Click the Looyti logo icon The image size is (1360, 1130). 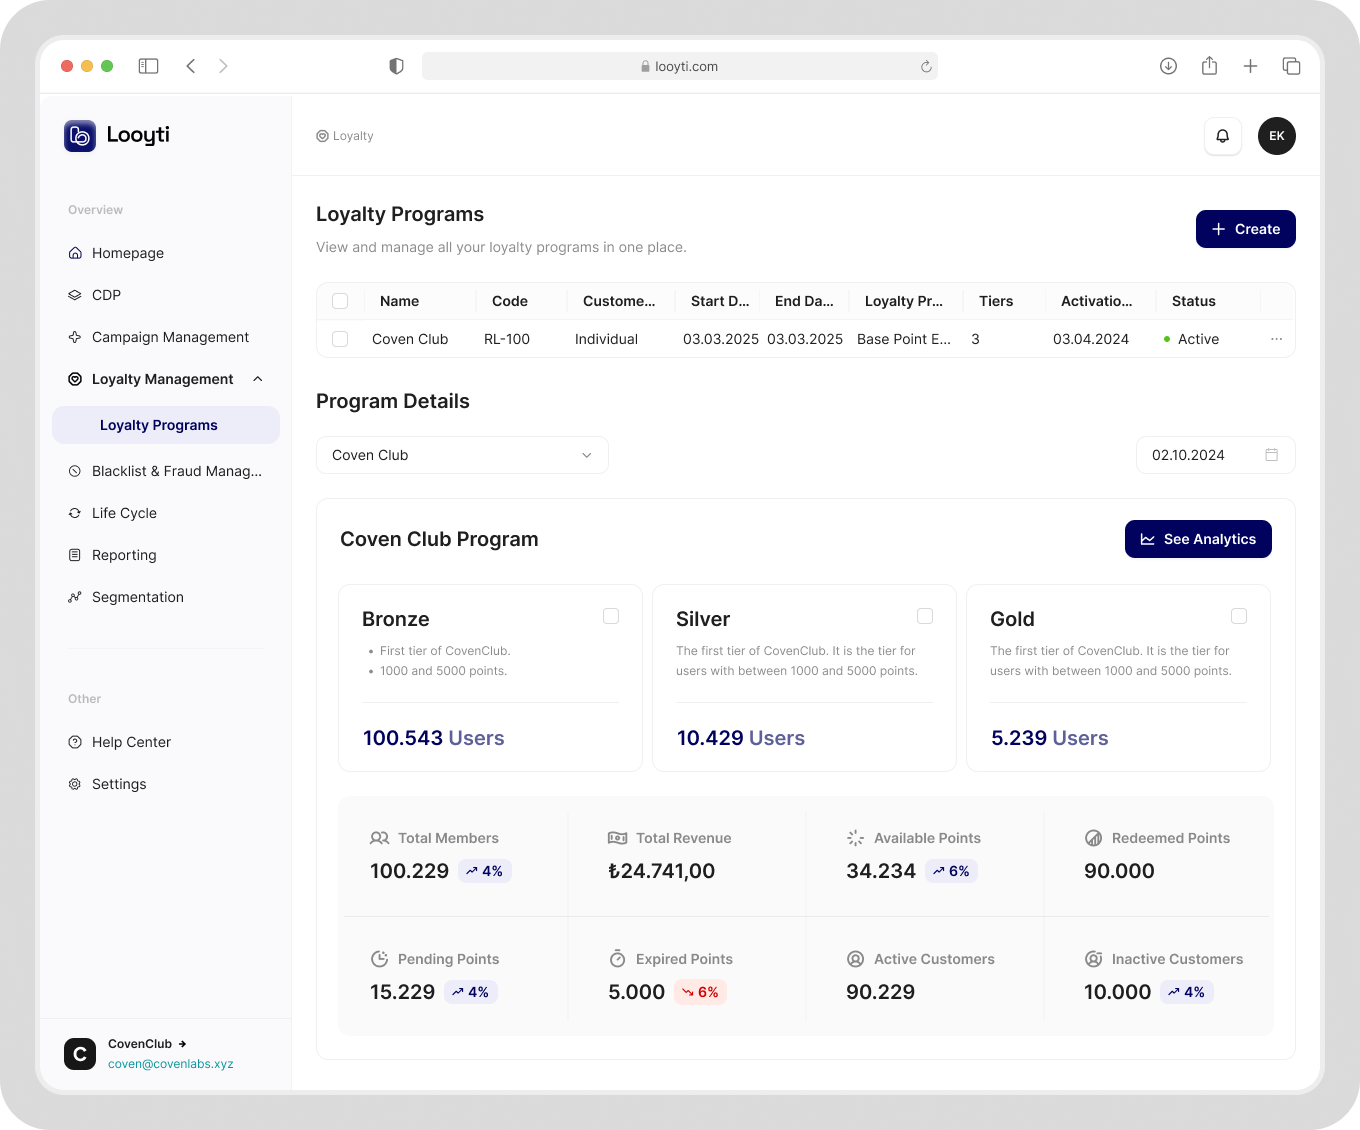80,135
